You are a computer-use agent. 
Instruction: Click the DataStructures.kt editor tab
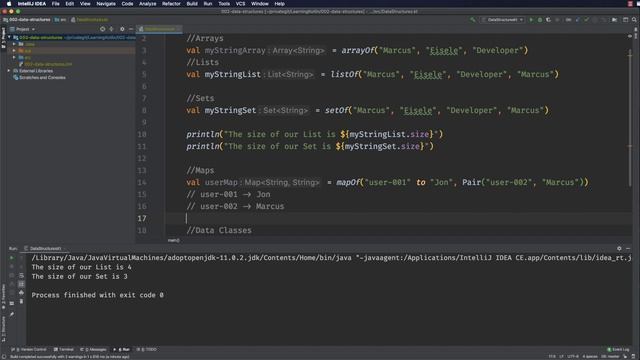point(159,29)
